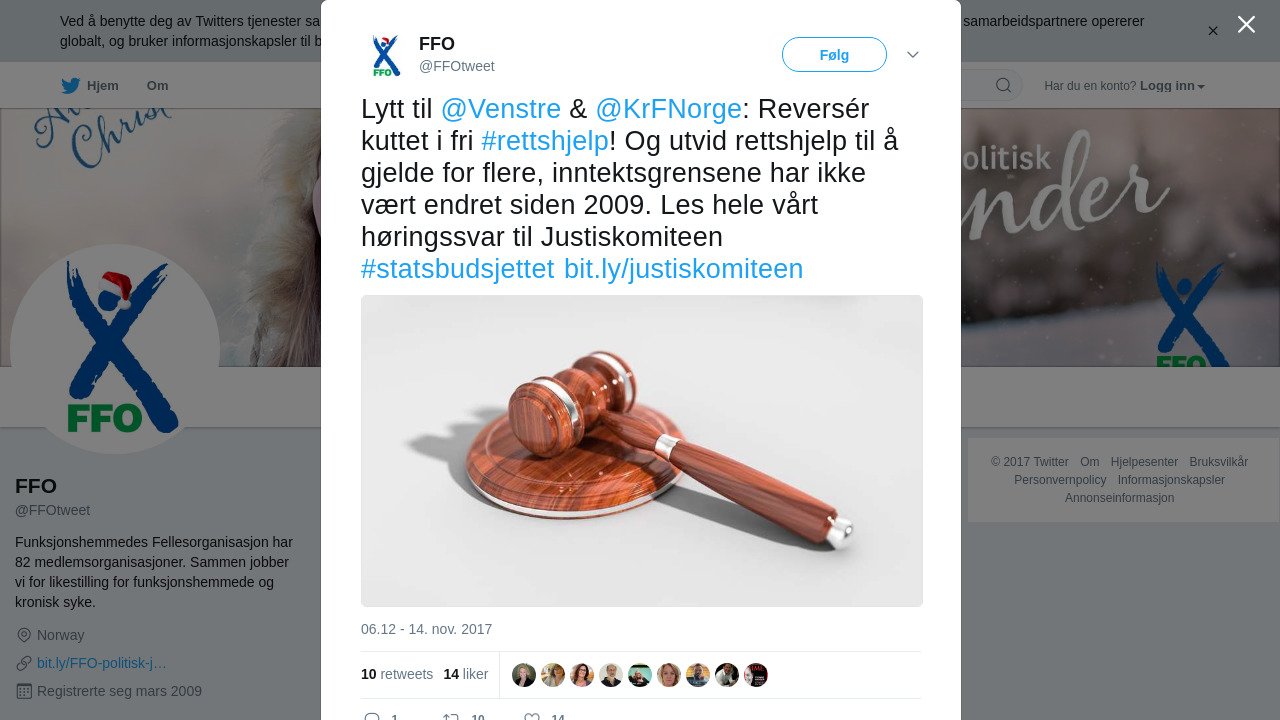Image resolution: width=1280 pixels, height=720 pixels.
Task: Open the FFO avatar in tweet header
Action: click(x=386, y=55)
